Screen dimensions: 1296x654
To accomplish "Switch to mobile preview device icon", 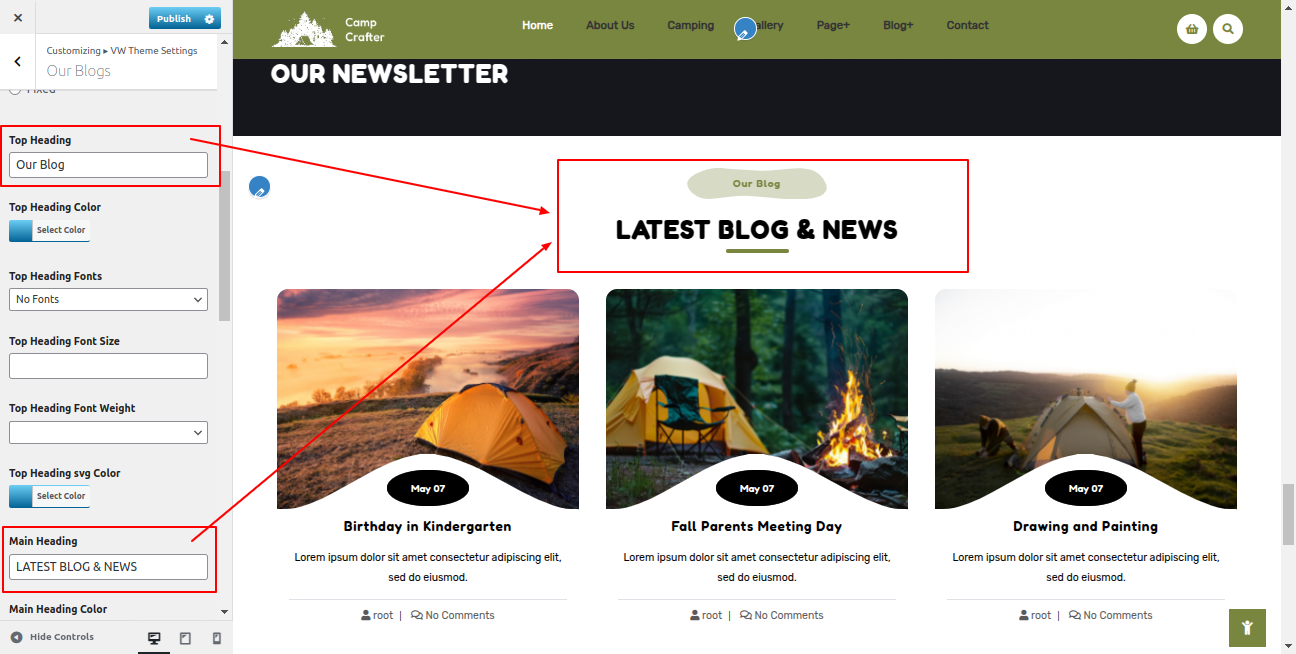I will [x=216, y=638].
